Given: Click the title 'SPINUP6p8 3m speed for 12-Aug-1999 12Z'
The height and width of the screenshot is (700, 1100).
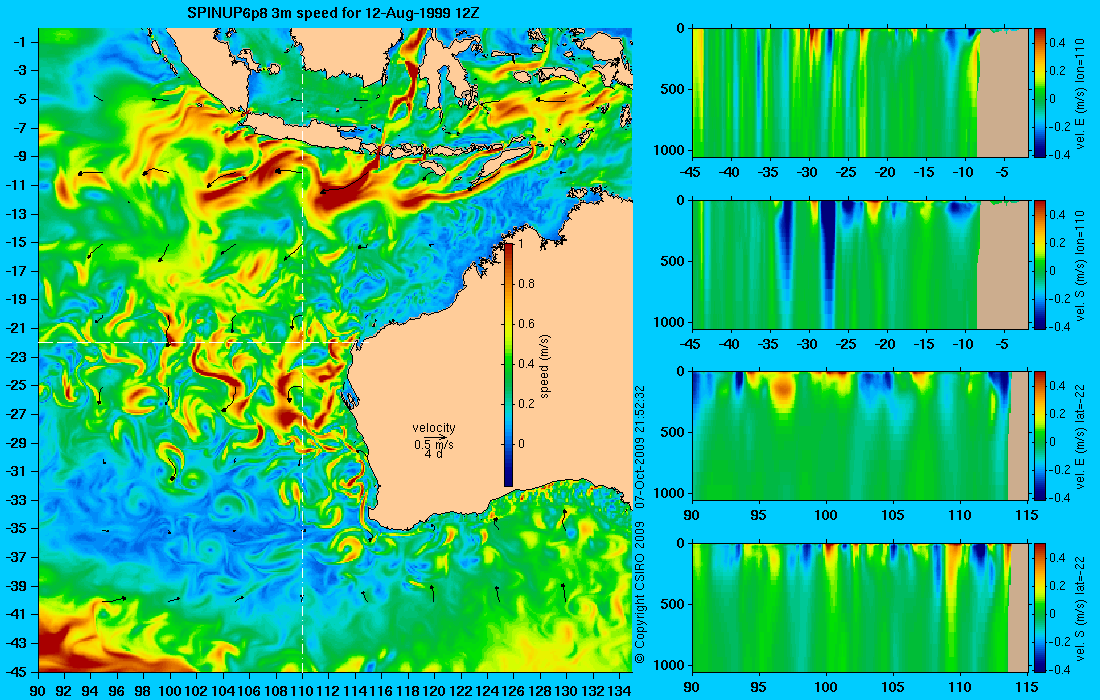Looking at the screenshot, I should coord(333,13).
